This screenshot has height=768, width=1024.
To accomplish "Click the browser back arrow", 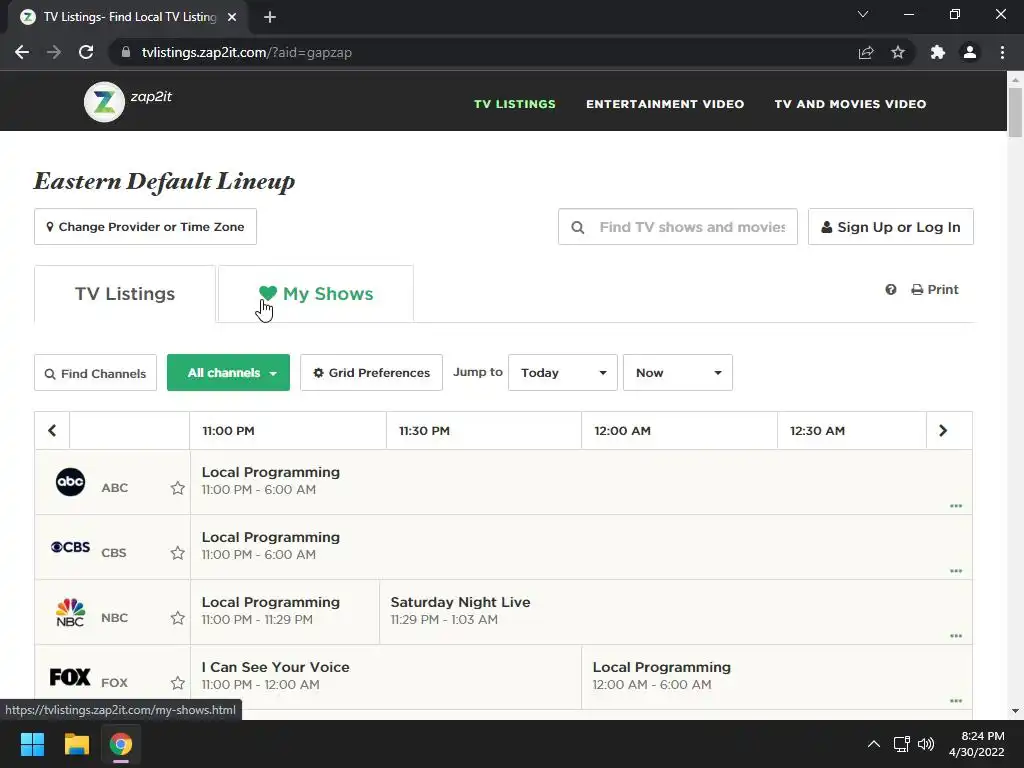I will click(x=22, y=52).
